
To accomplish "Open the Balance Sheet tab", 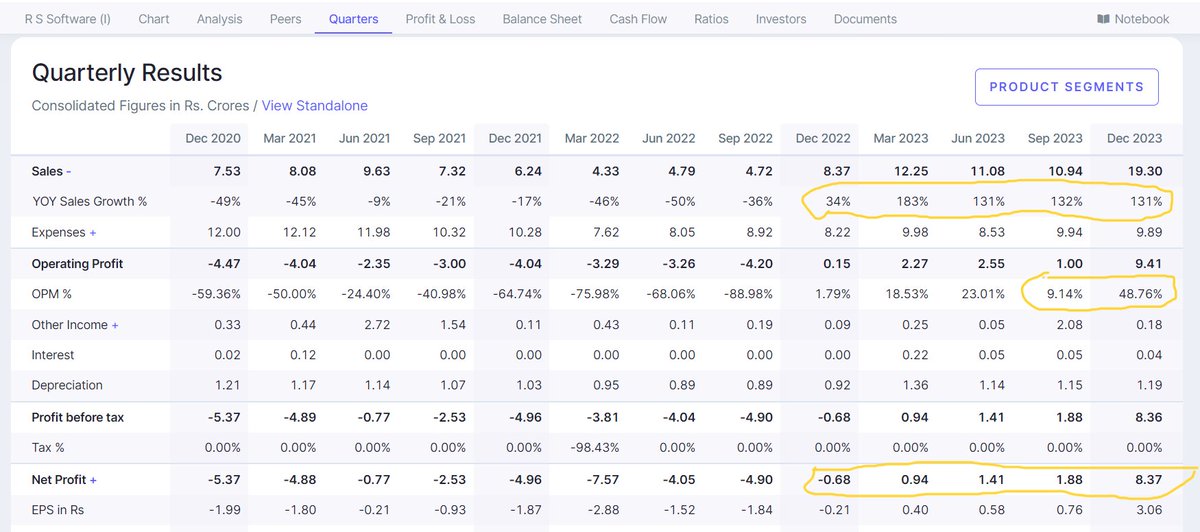I will pyautogui.click(x=542, y=19).
